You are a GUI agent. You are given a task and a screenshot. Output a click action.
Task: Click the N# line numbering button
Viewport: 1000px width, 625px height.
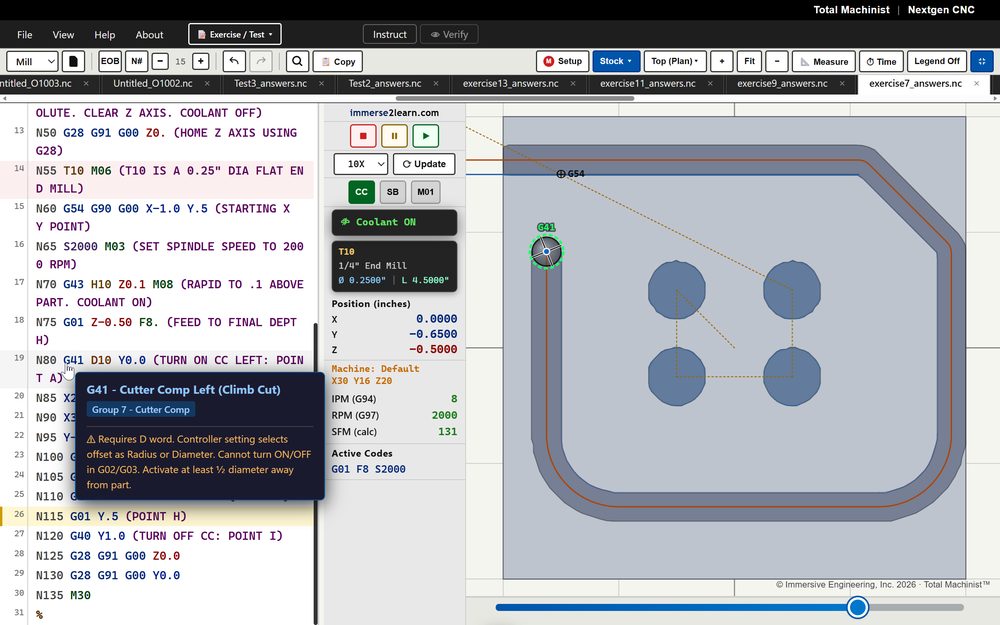coord(136,61)
